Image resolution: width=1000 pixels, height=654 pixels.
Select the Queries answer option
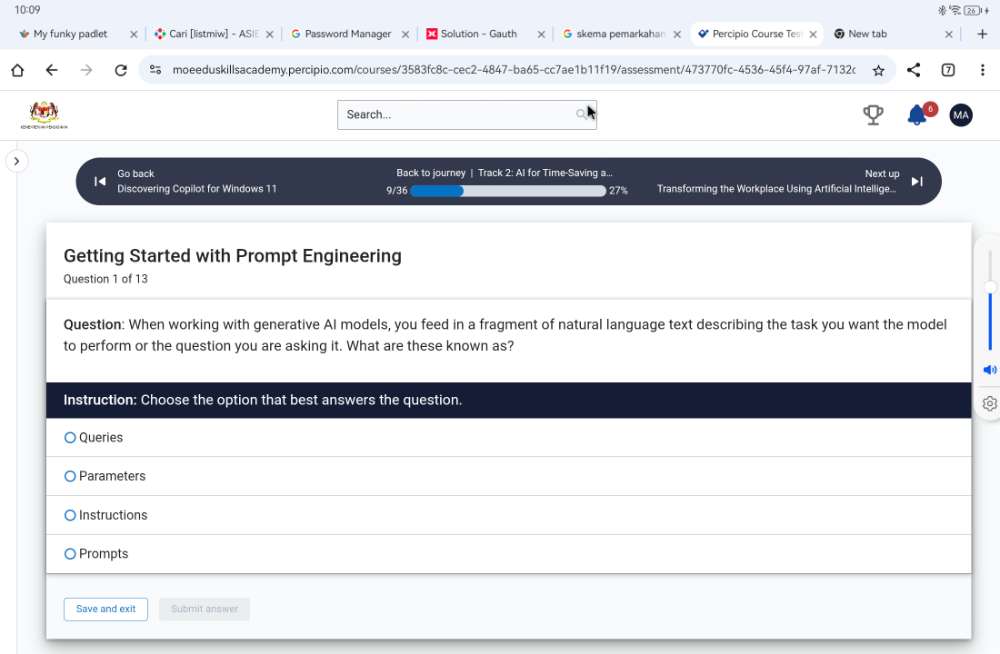pos(70,438)
